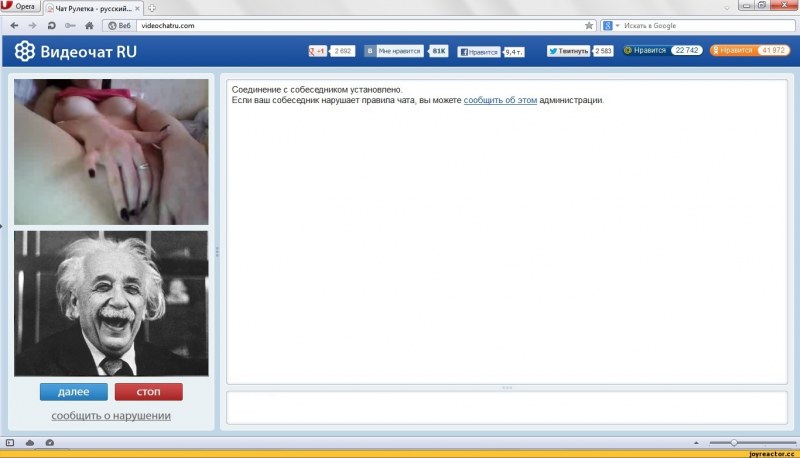Select the Чат Рулетка browser tab

click(x=91, y=8)
